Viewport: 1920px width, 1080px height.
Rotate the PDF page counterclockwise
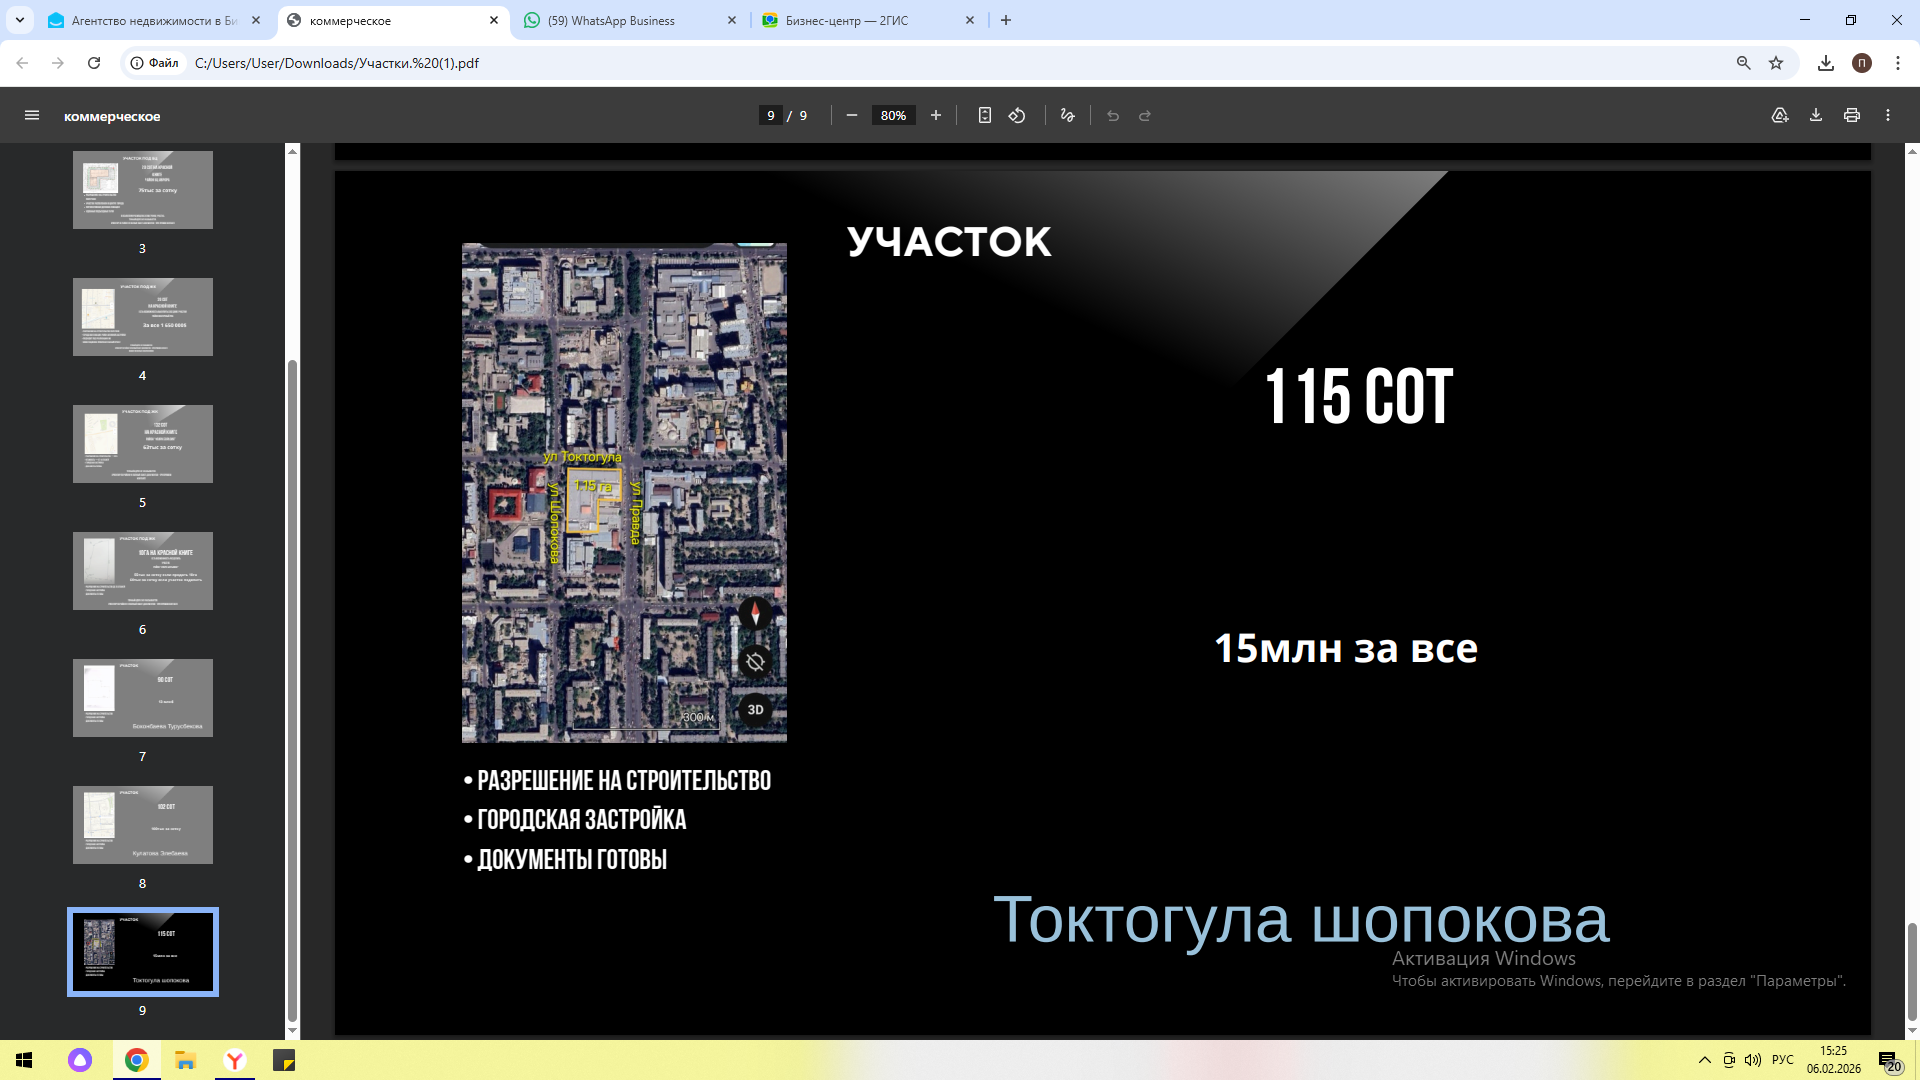tap(1017, 115)
